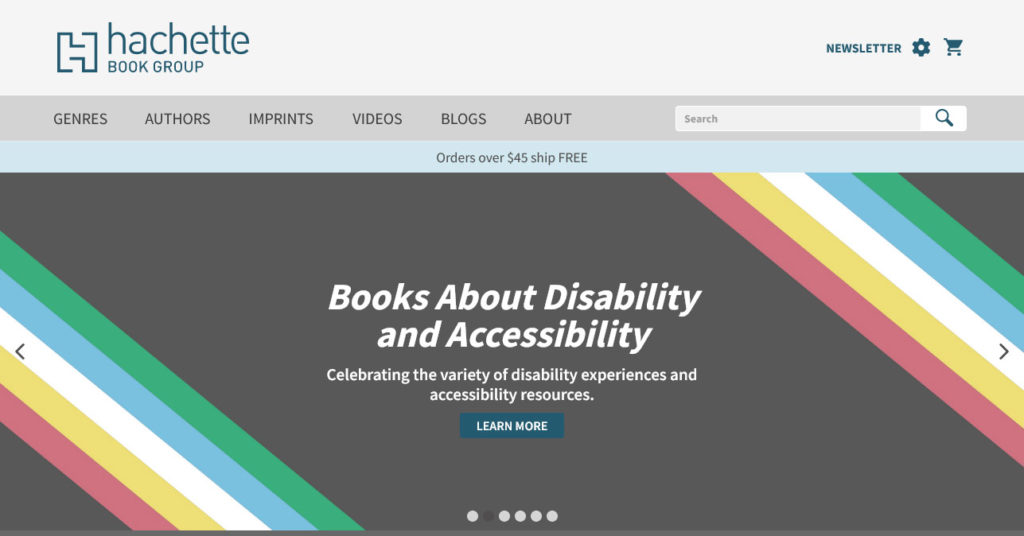Select the second (active) carousel dot
This screenshot has width=1024, height=536.
[488, 516]
